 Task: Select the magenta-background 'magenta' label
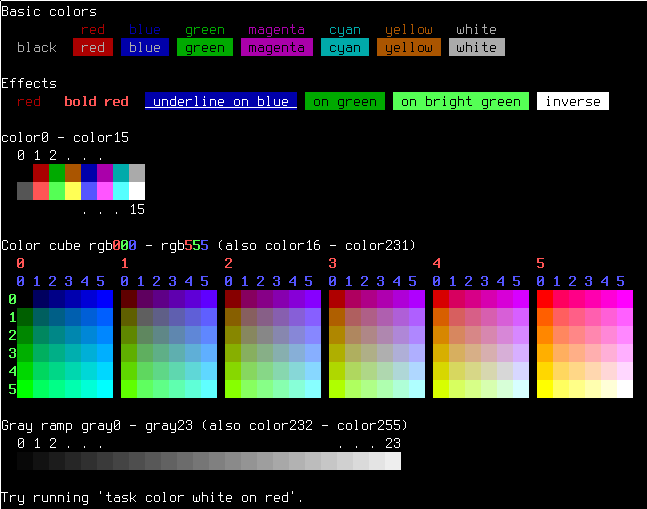coord(277,47)
